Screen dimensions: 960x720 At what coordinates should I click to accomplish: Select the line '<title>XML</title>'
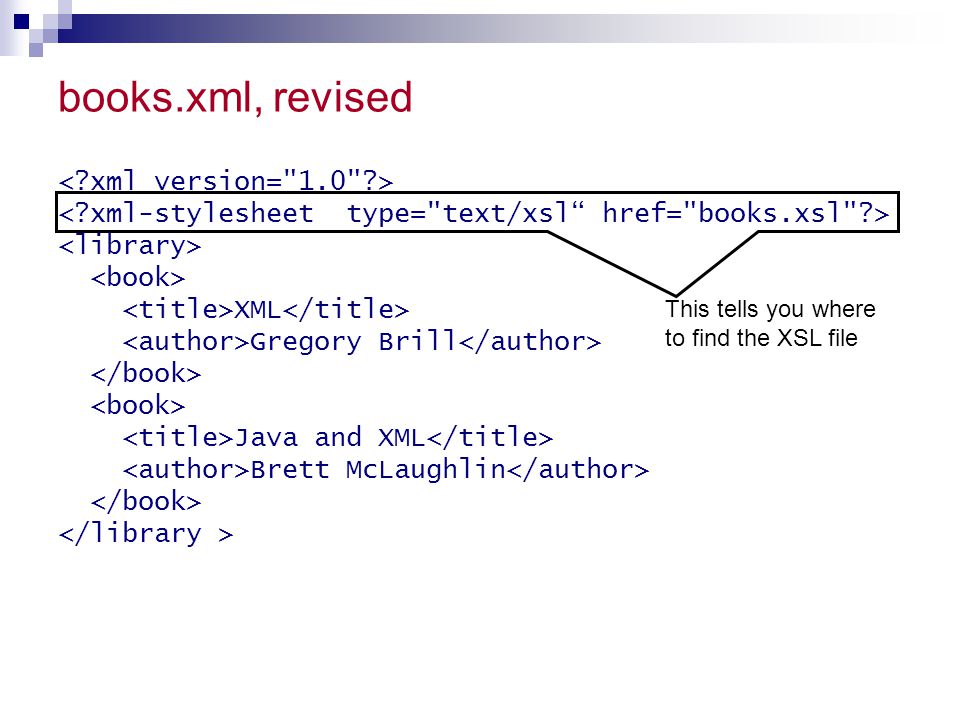coord(266,309)
